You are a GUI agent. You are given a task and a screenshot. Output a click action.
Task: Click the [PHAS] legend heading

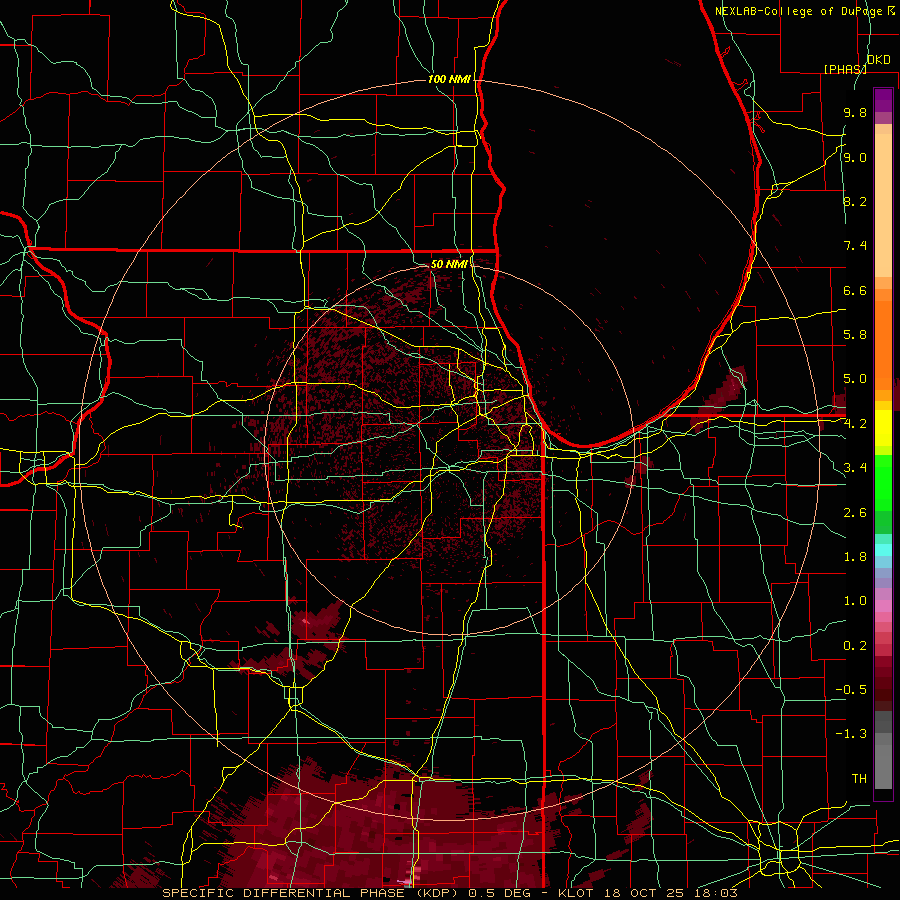click(x=845, y=69)
